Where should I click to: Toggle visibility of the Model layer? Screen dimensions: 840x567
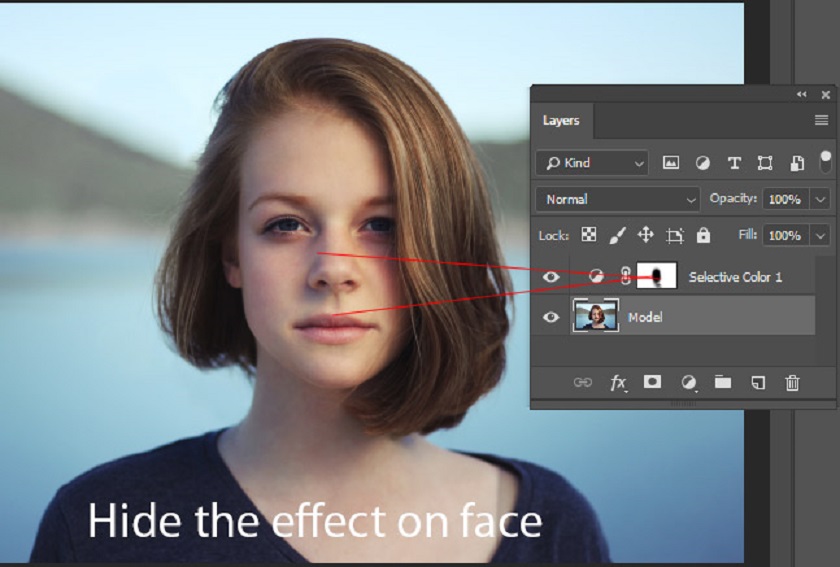point(551,317)
